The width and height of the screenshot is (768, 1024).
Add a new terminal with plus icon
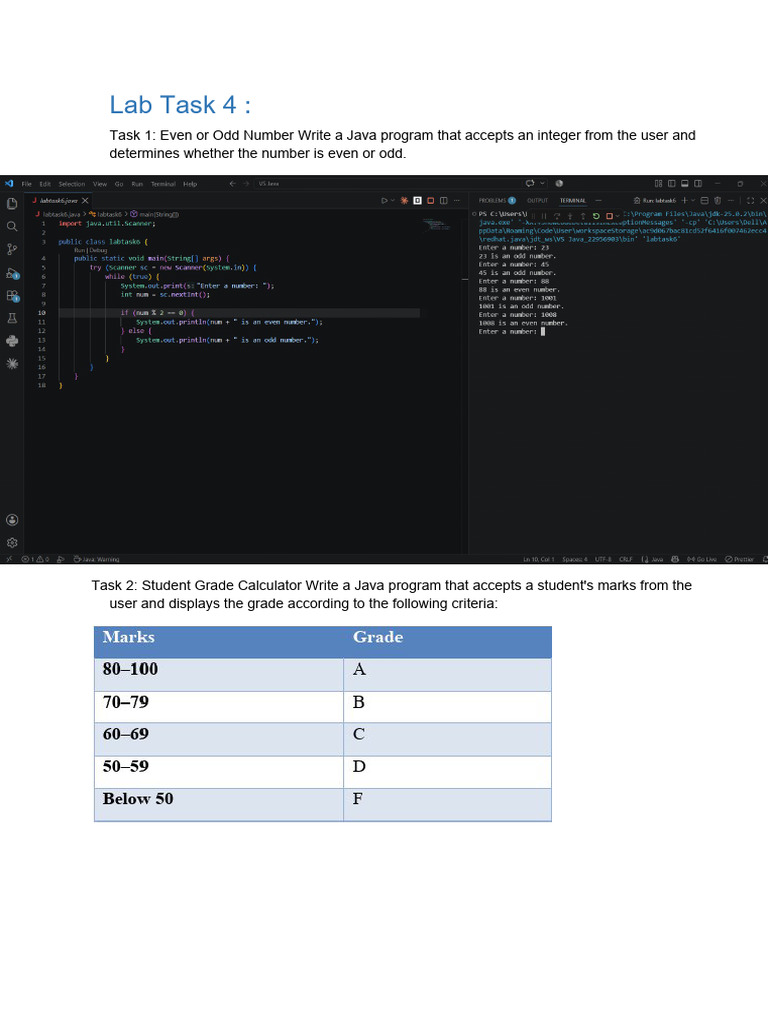click(x=684, y=200)
